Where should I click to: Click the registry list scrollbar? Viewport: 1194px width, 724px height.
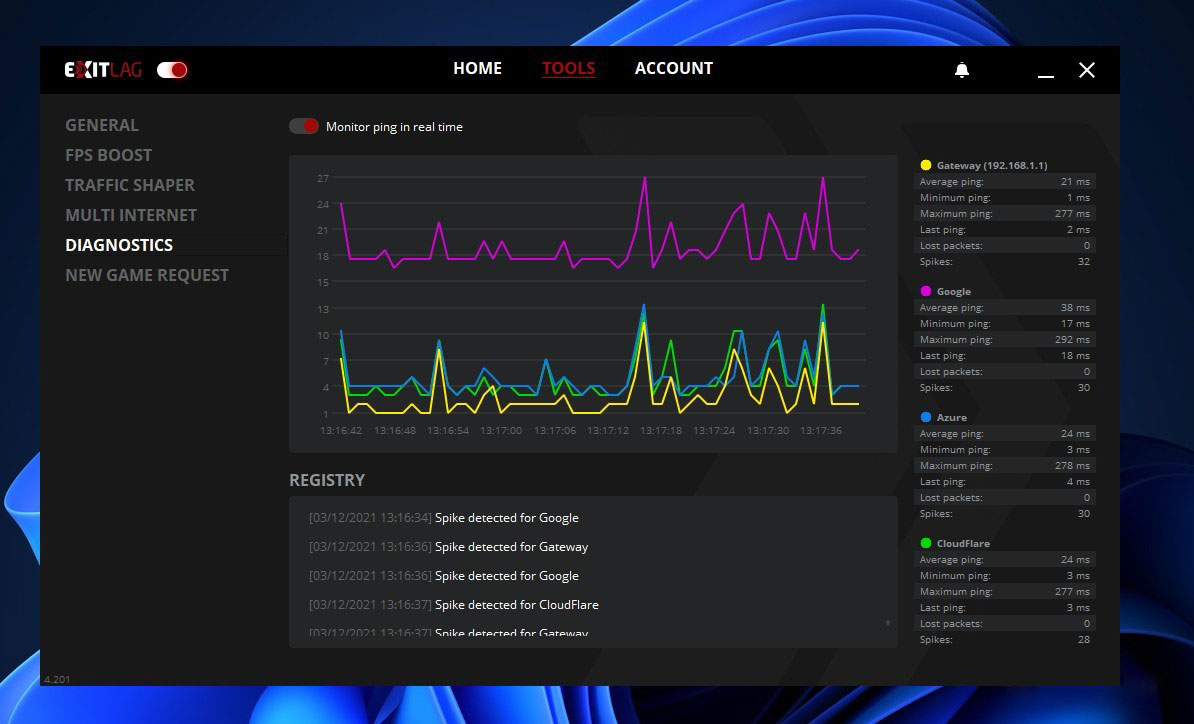point(887,622)
